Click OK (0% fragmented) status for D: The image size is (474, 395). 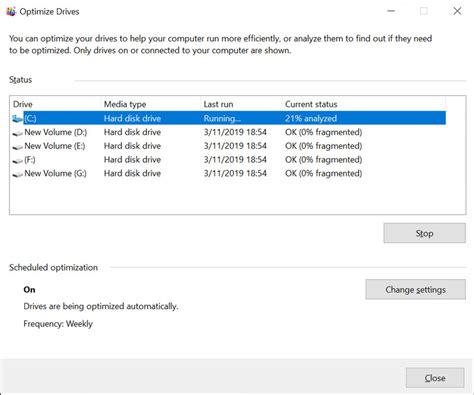click(323, 132)
